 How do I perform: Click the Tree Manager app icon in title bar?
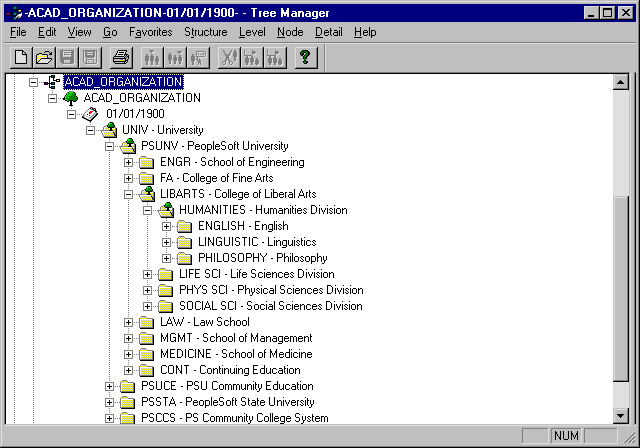[16, 13]
